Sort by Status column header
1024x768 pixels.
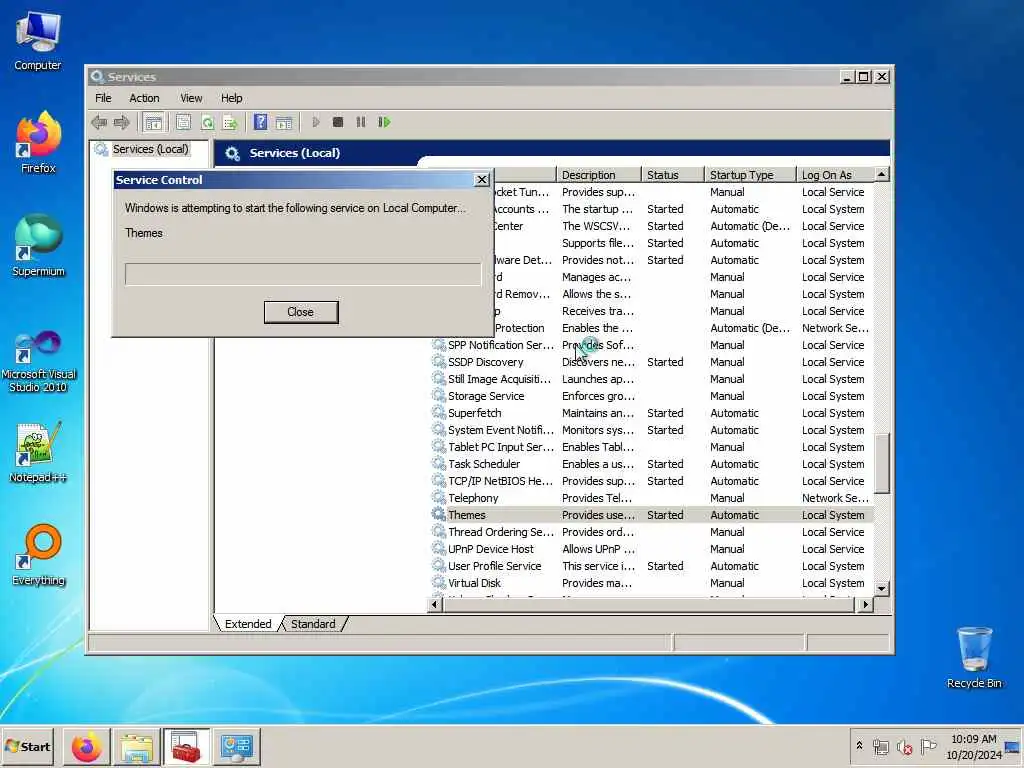pyautogui.click(x=672, y=175)
